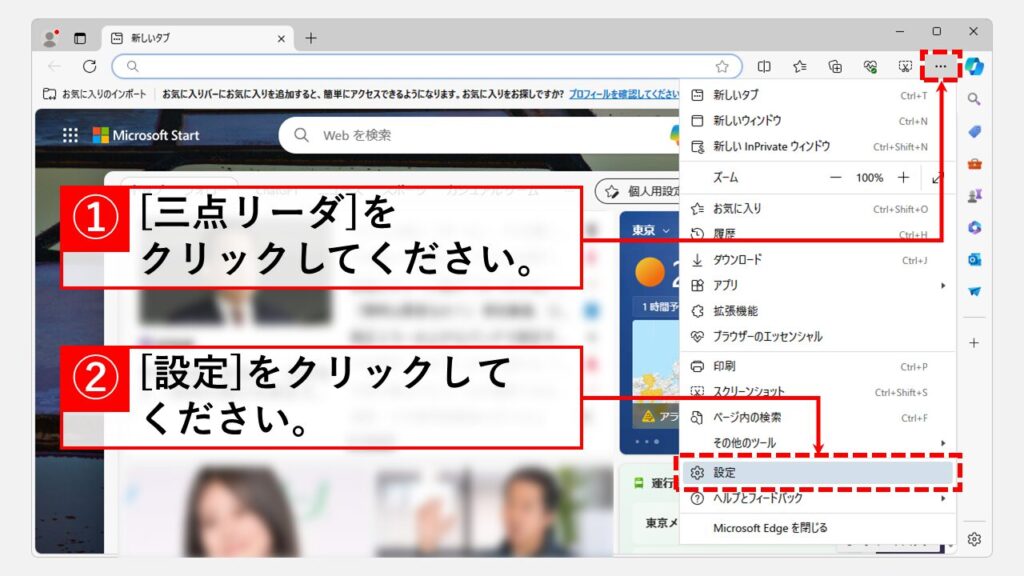
Task: Click the お気に入りのインポート button
Action: point(95,94)
